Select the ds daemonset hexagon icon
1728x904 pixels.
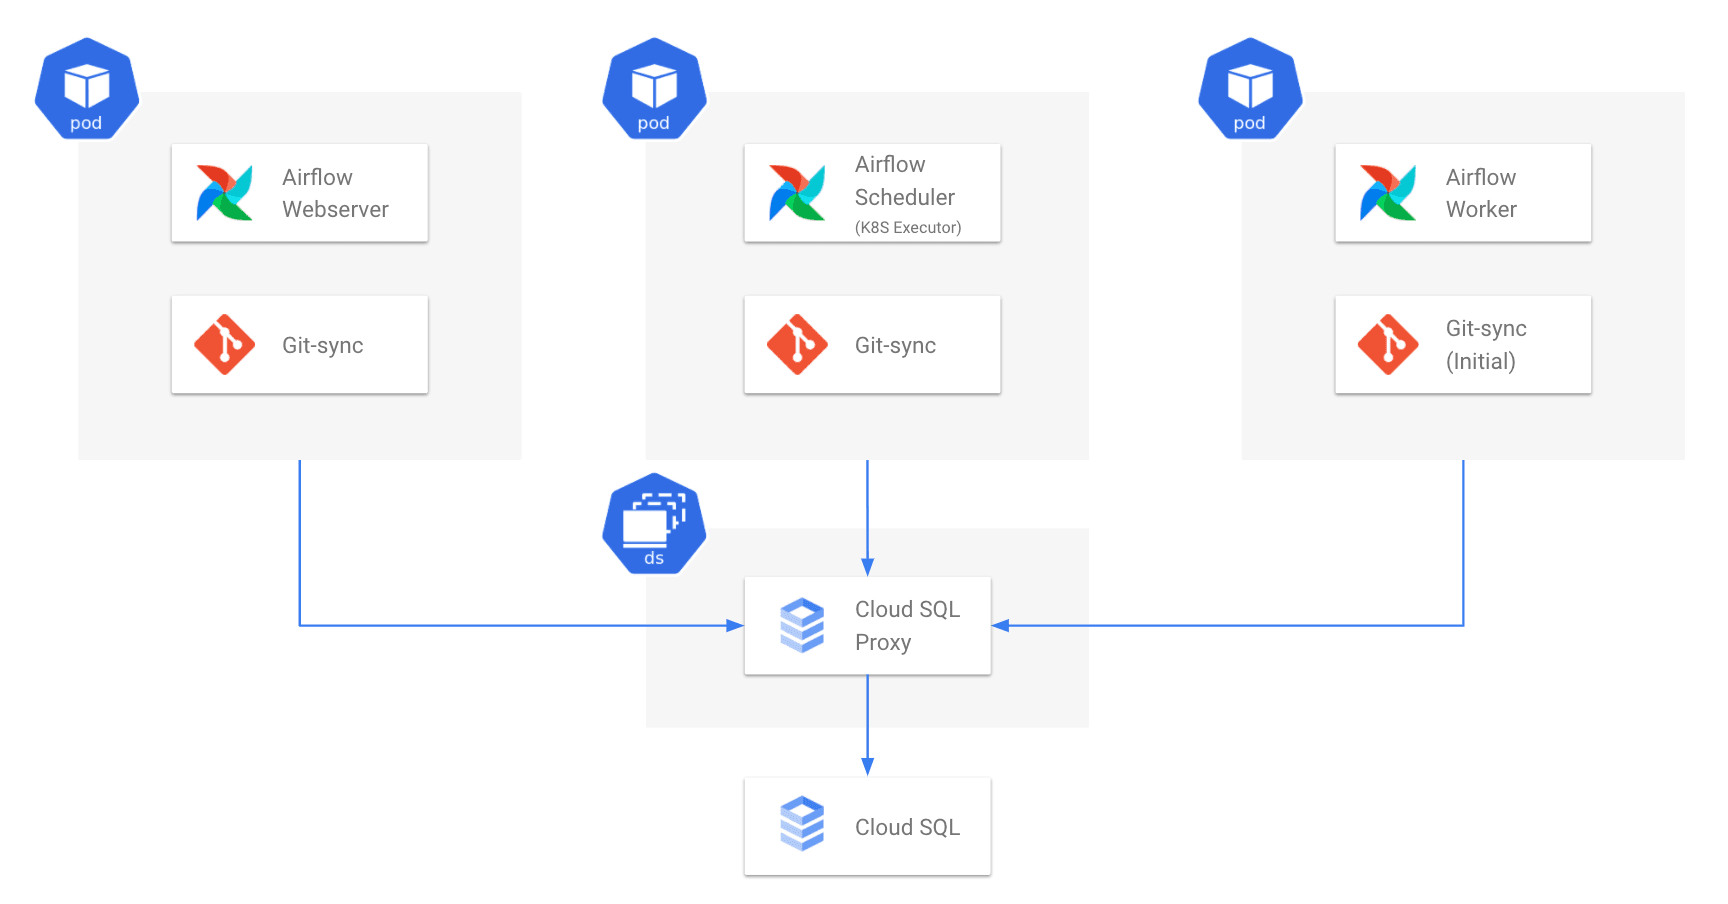coord(654,524)
